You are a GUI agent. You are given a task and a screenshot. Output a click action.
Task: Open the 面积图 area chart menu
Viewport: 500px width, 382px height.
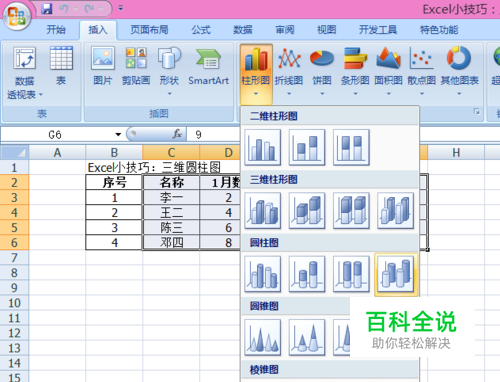pyautogui.click(x=388, y=71)
